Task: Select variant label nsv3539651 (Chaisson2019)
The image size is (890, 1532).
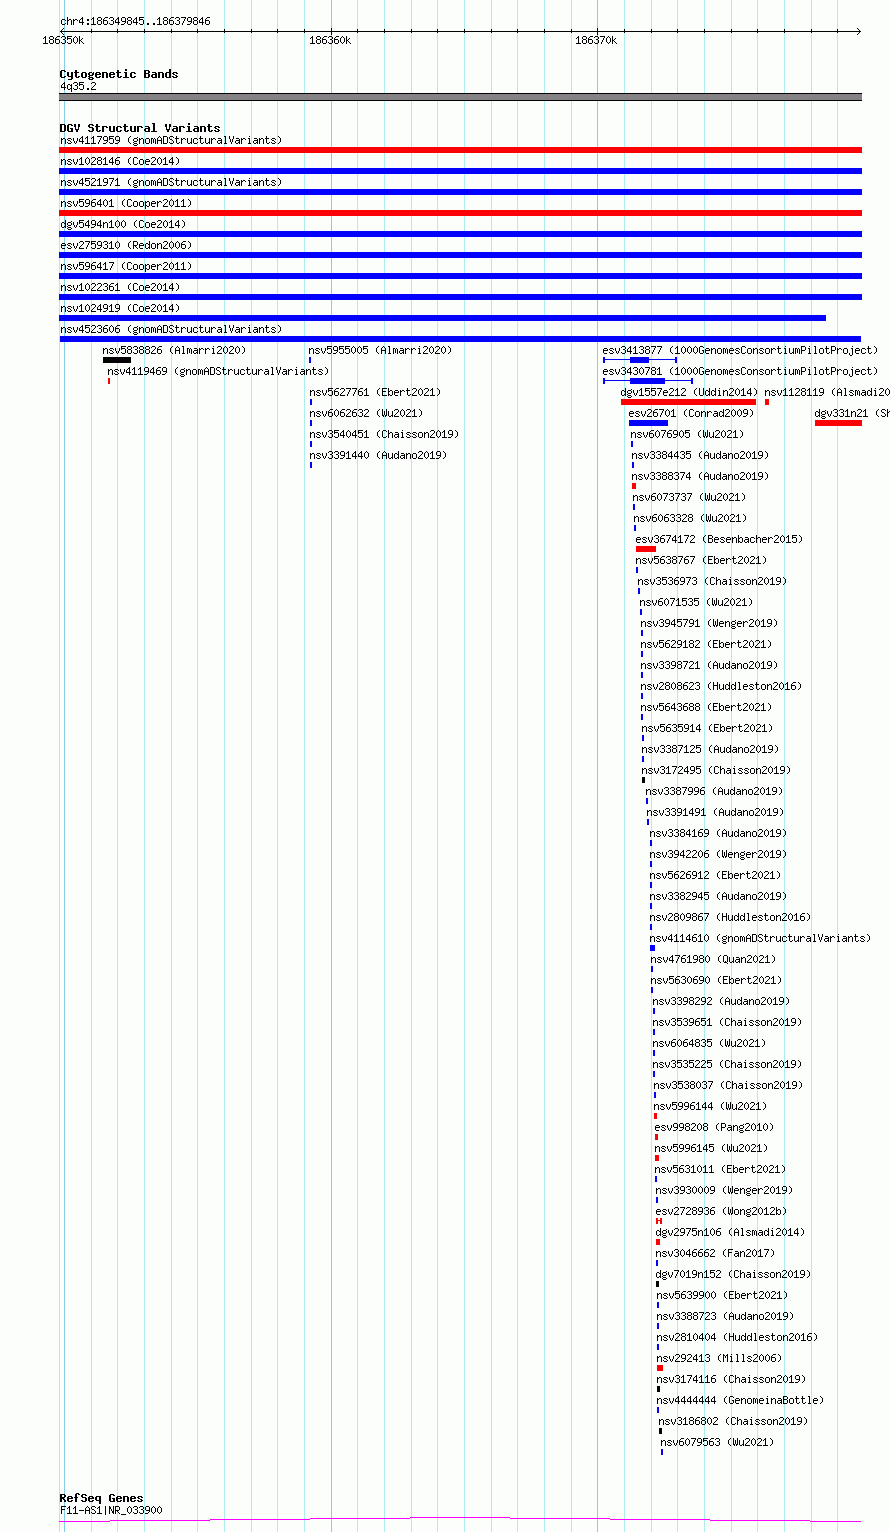Action: pyautogui.click(x=727, y=1022)
